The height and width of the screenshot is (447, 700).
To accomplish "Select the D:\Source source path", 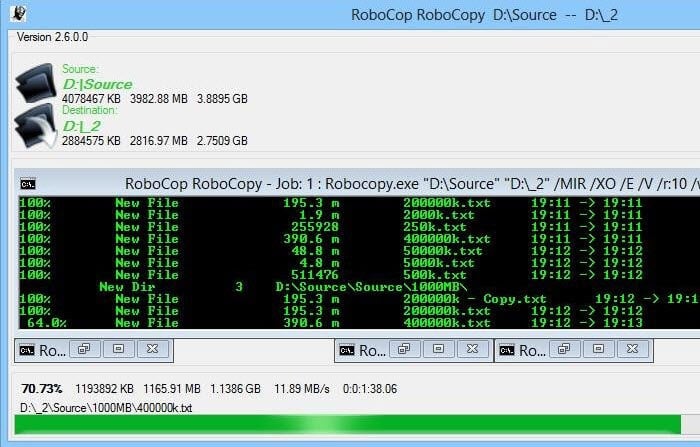I will point(97,84).
